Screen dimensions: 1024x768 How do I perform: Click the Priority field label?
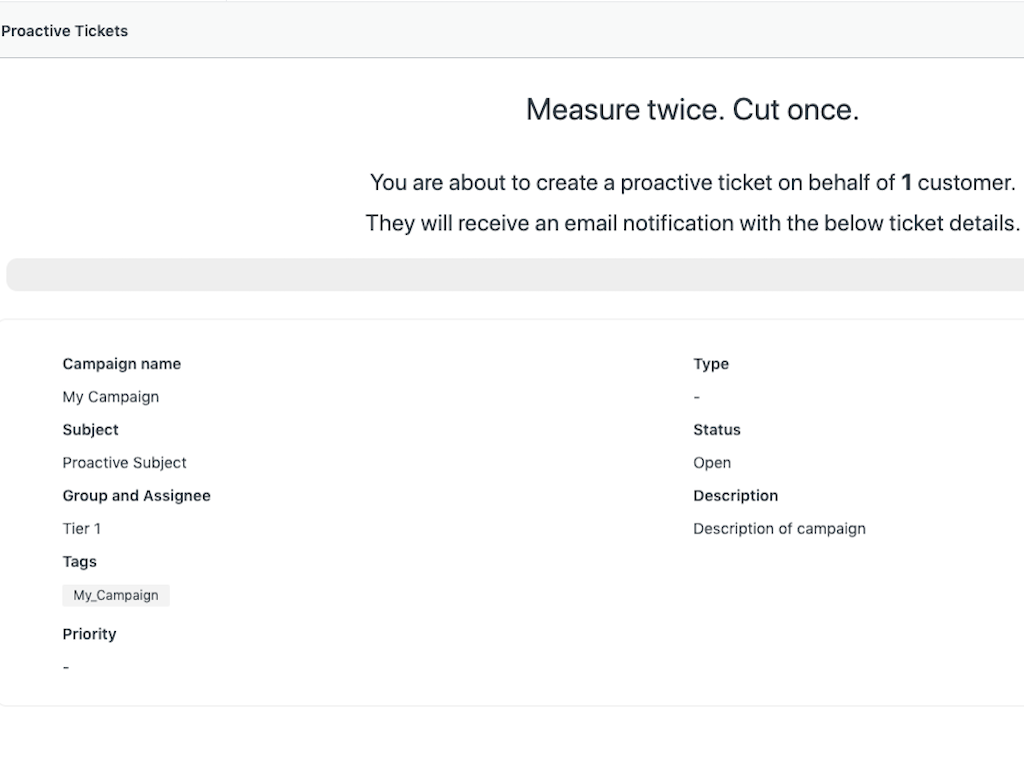(90, 634)
